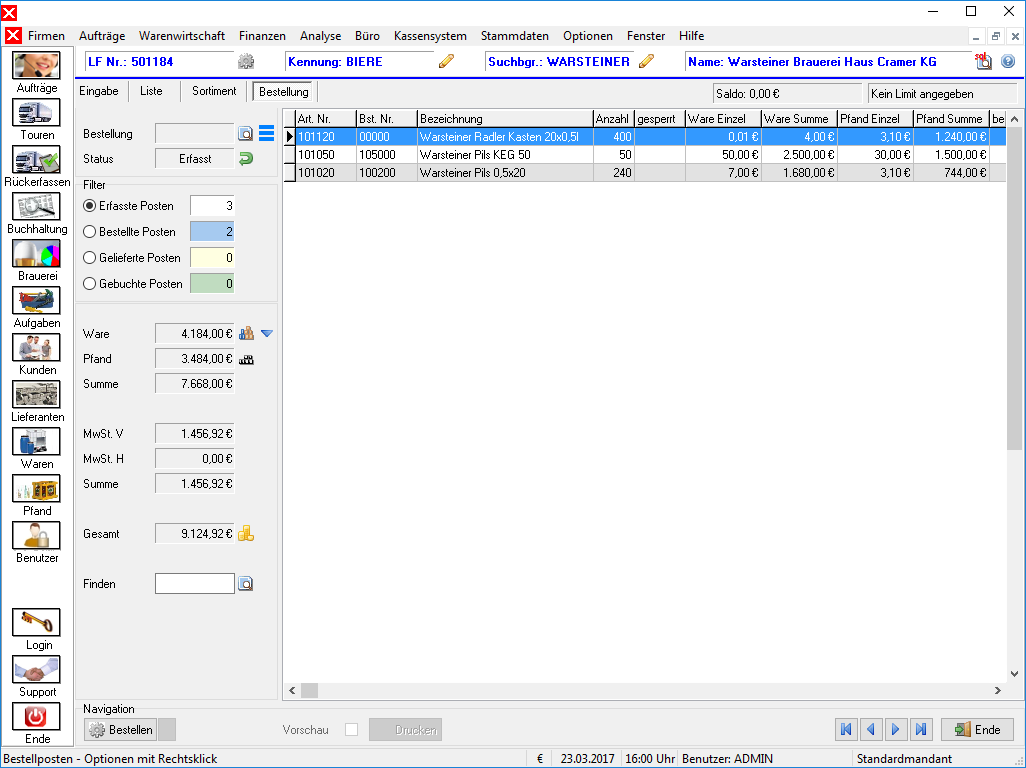Open the Warenwirtschaft menu

point(181,36)
